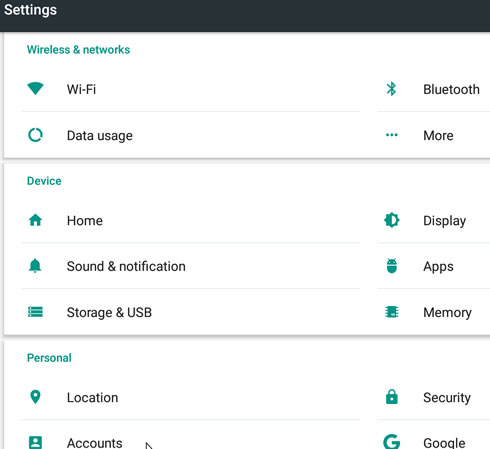Viewport: 490px width, 449px height.
Task: Tap the Wi-Fi signal icon
Action: point(35,89)
